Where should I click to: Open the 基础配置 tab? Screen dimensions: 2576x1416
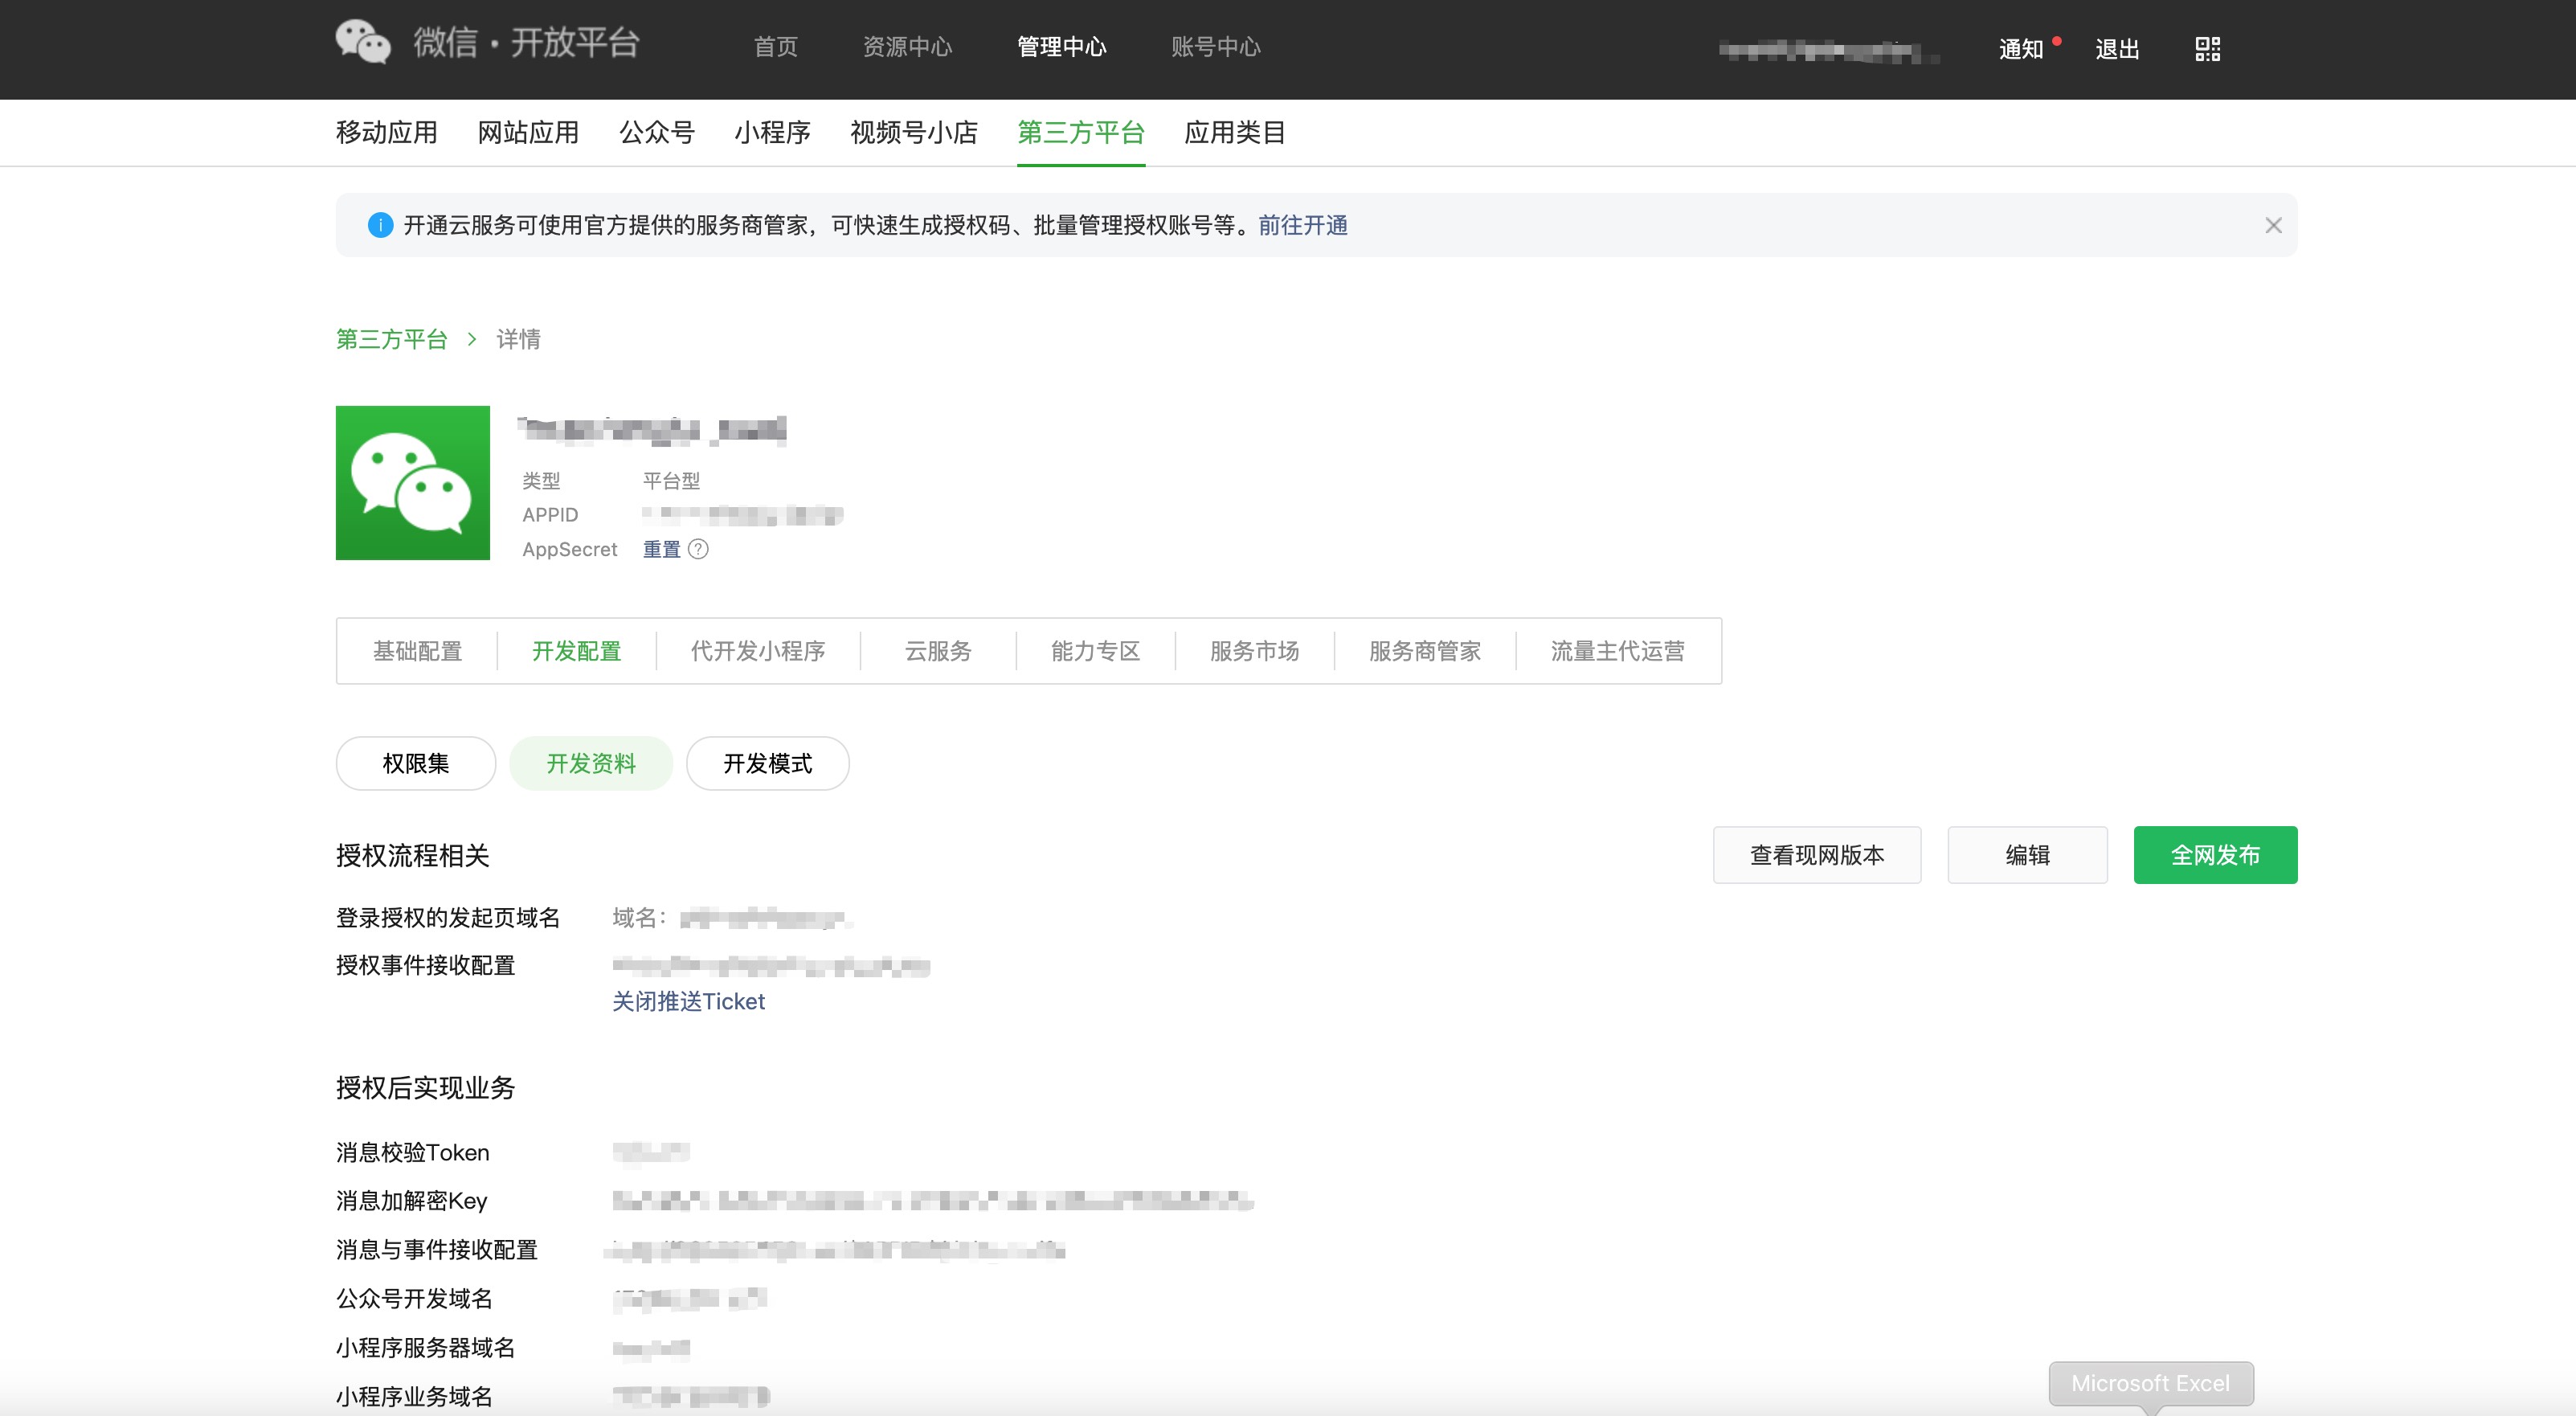coord(417,651)
